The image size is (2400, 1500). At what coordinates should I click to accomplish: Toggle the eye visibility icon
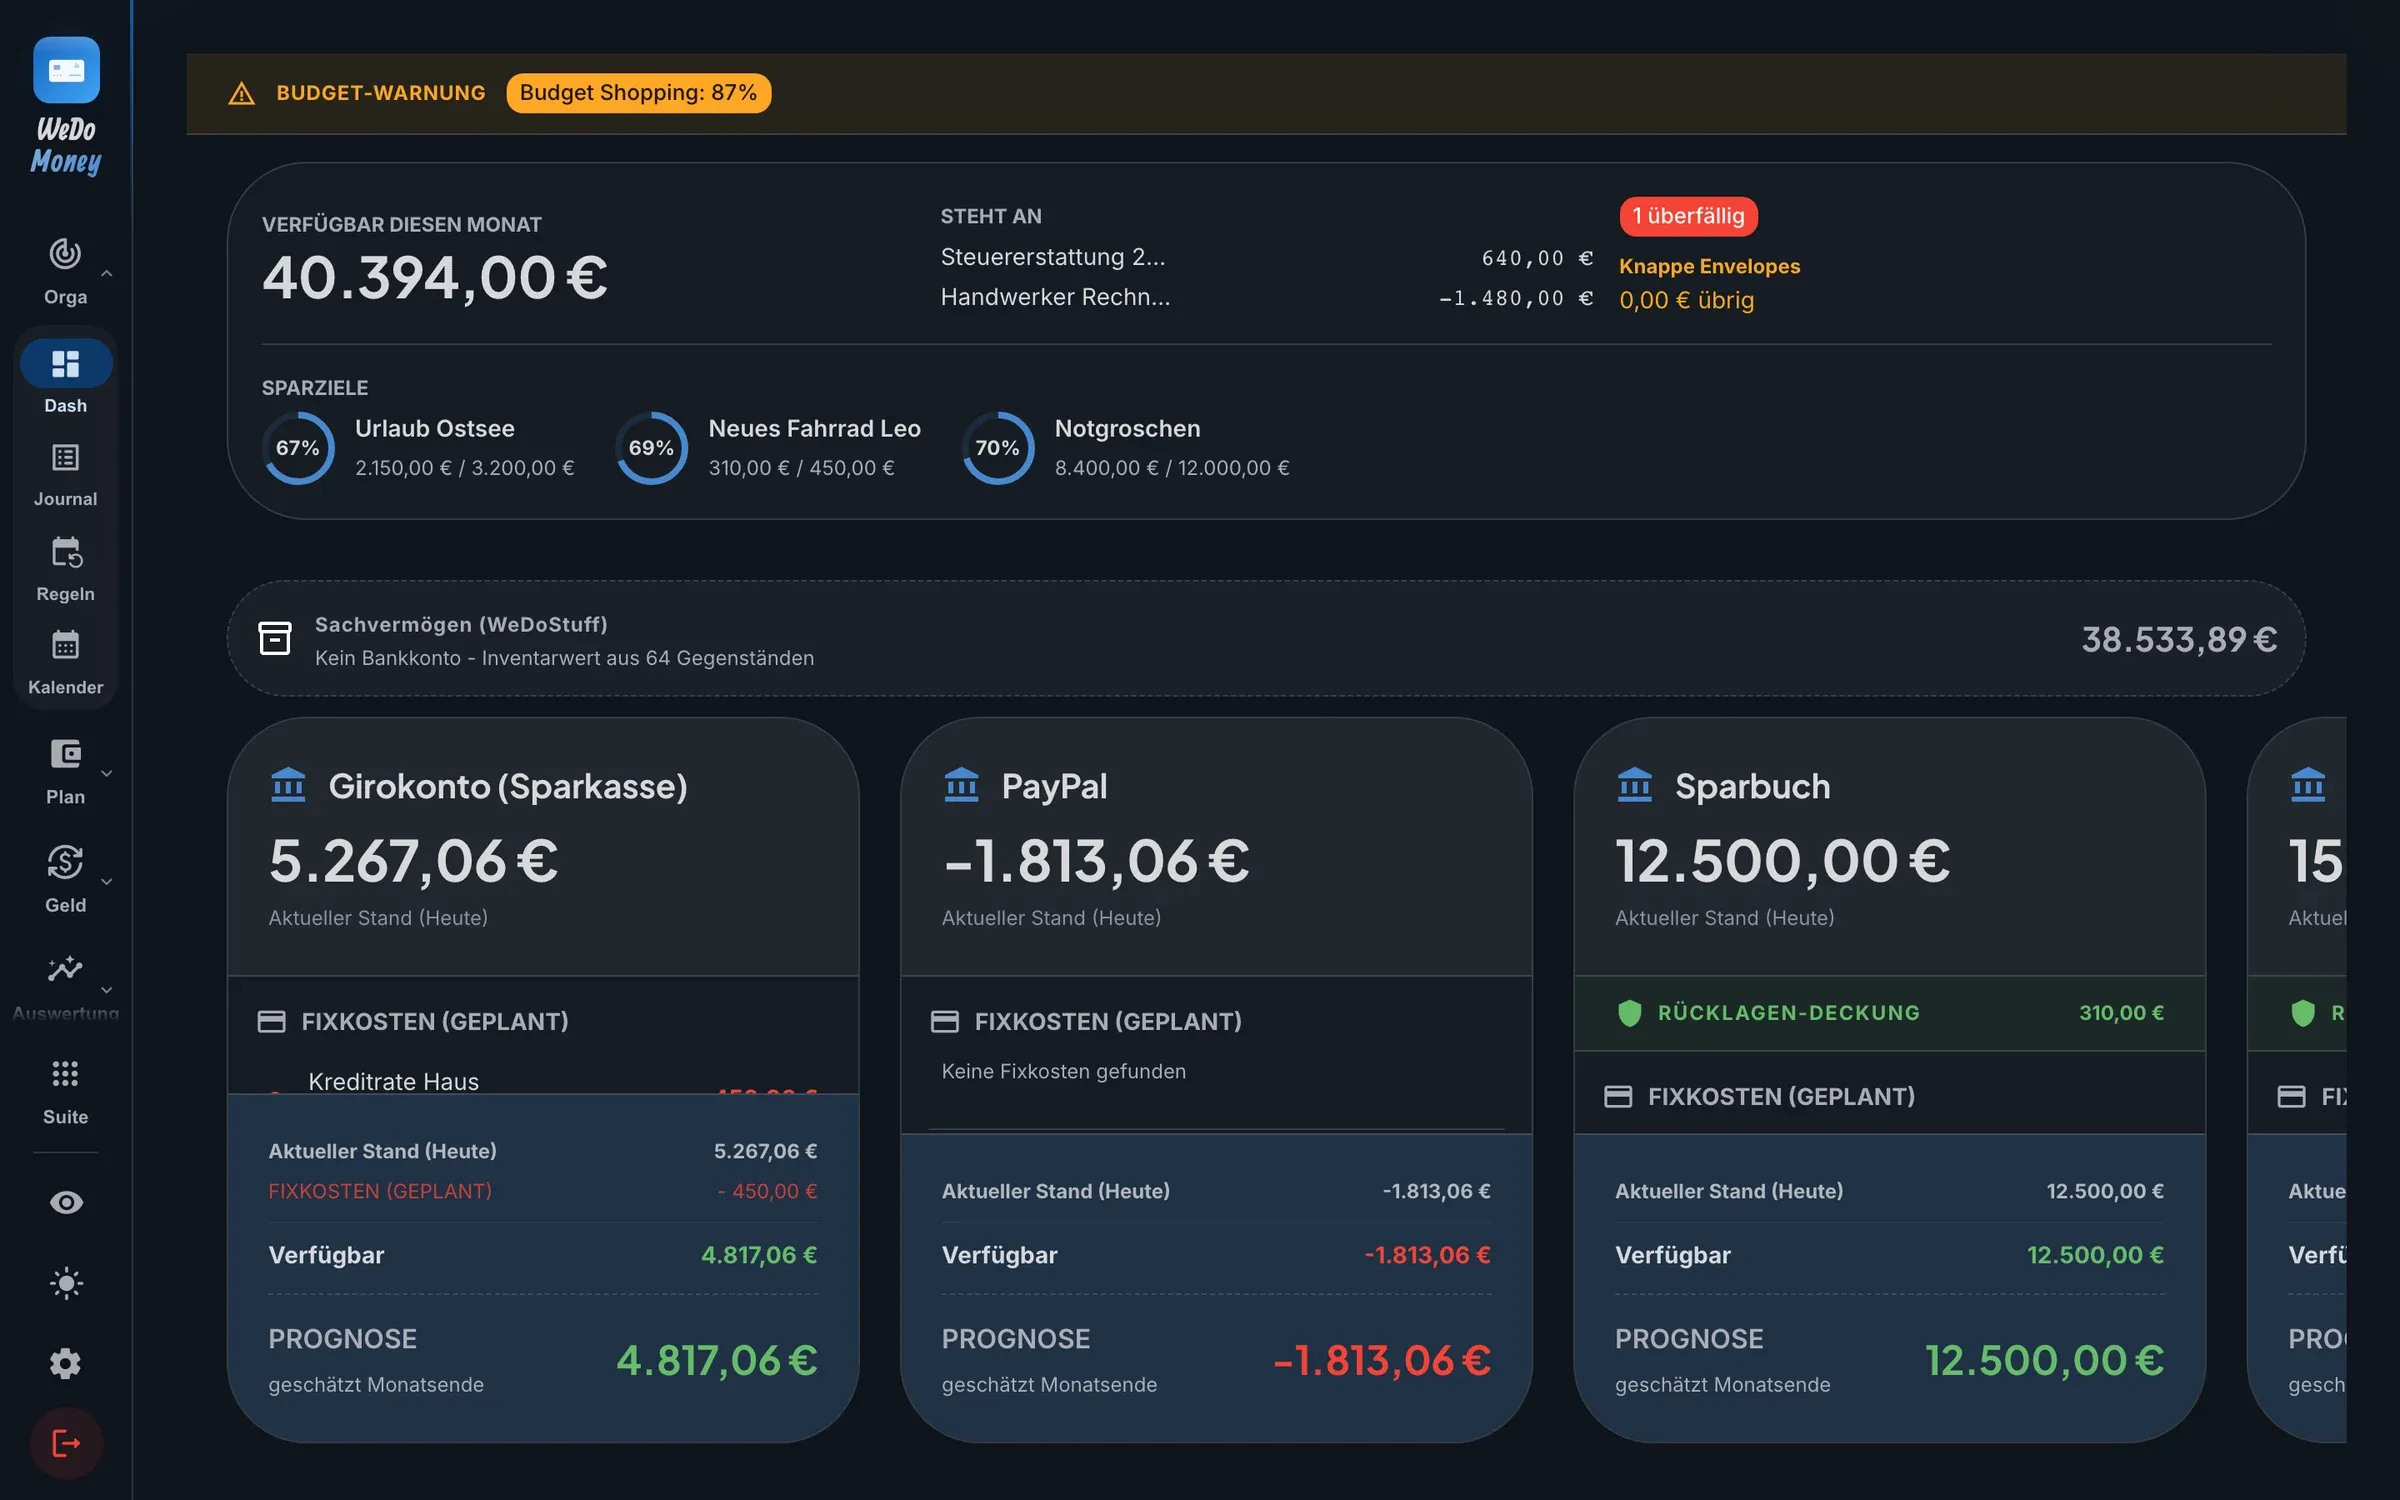pyautogui.click(x=66, y=1202)
